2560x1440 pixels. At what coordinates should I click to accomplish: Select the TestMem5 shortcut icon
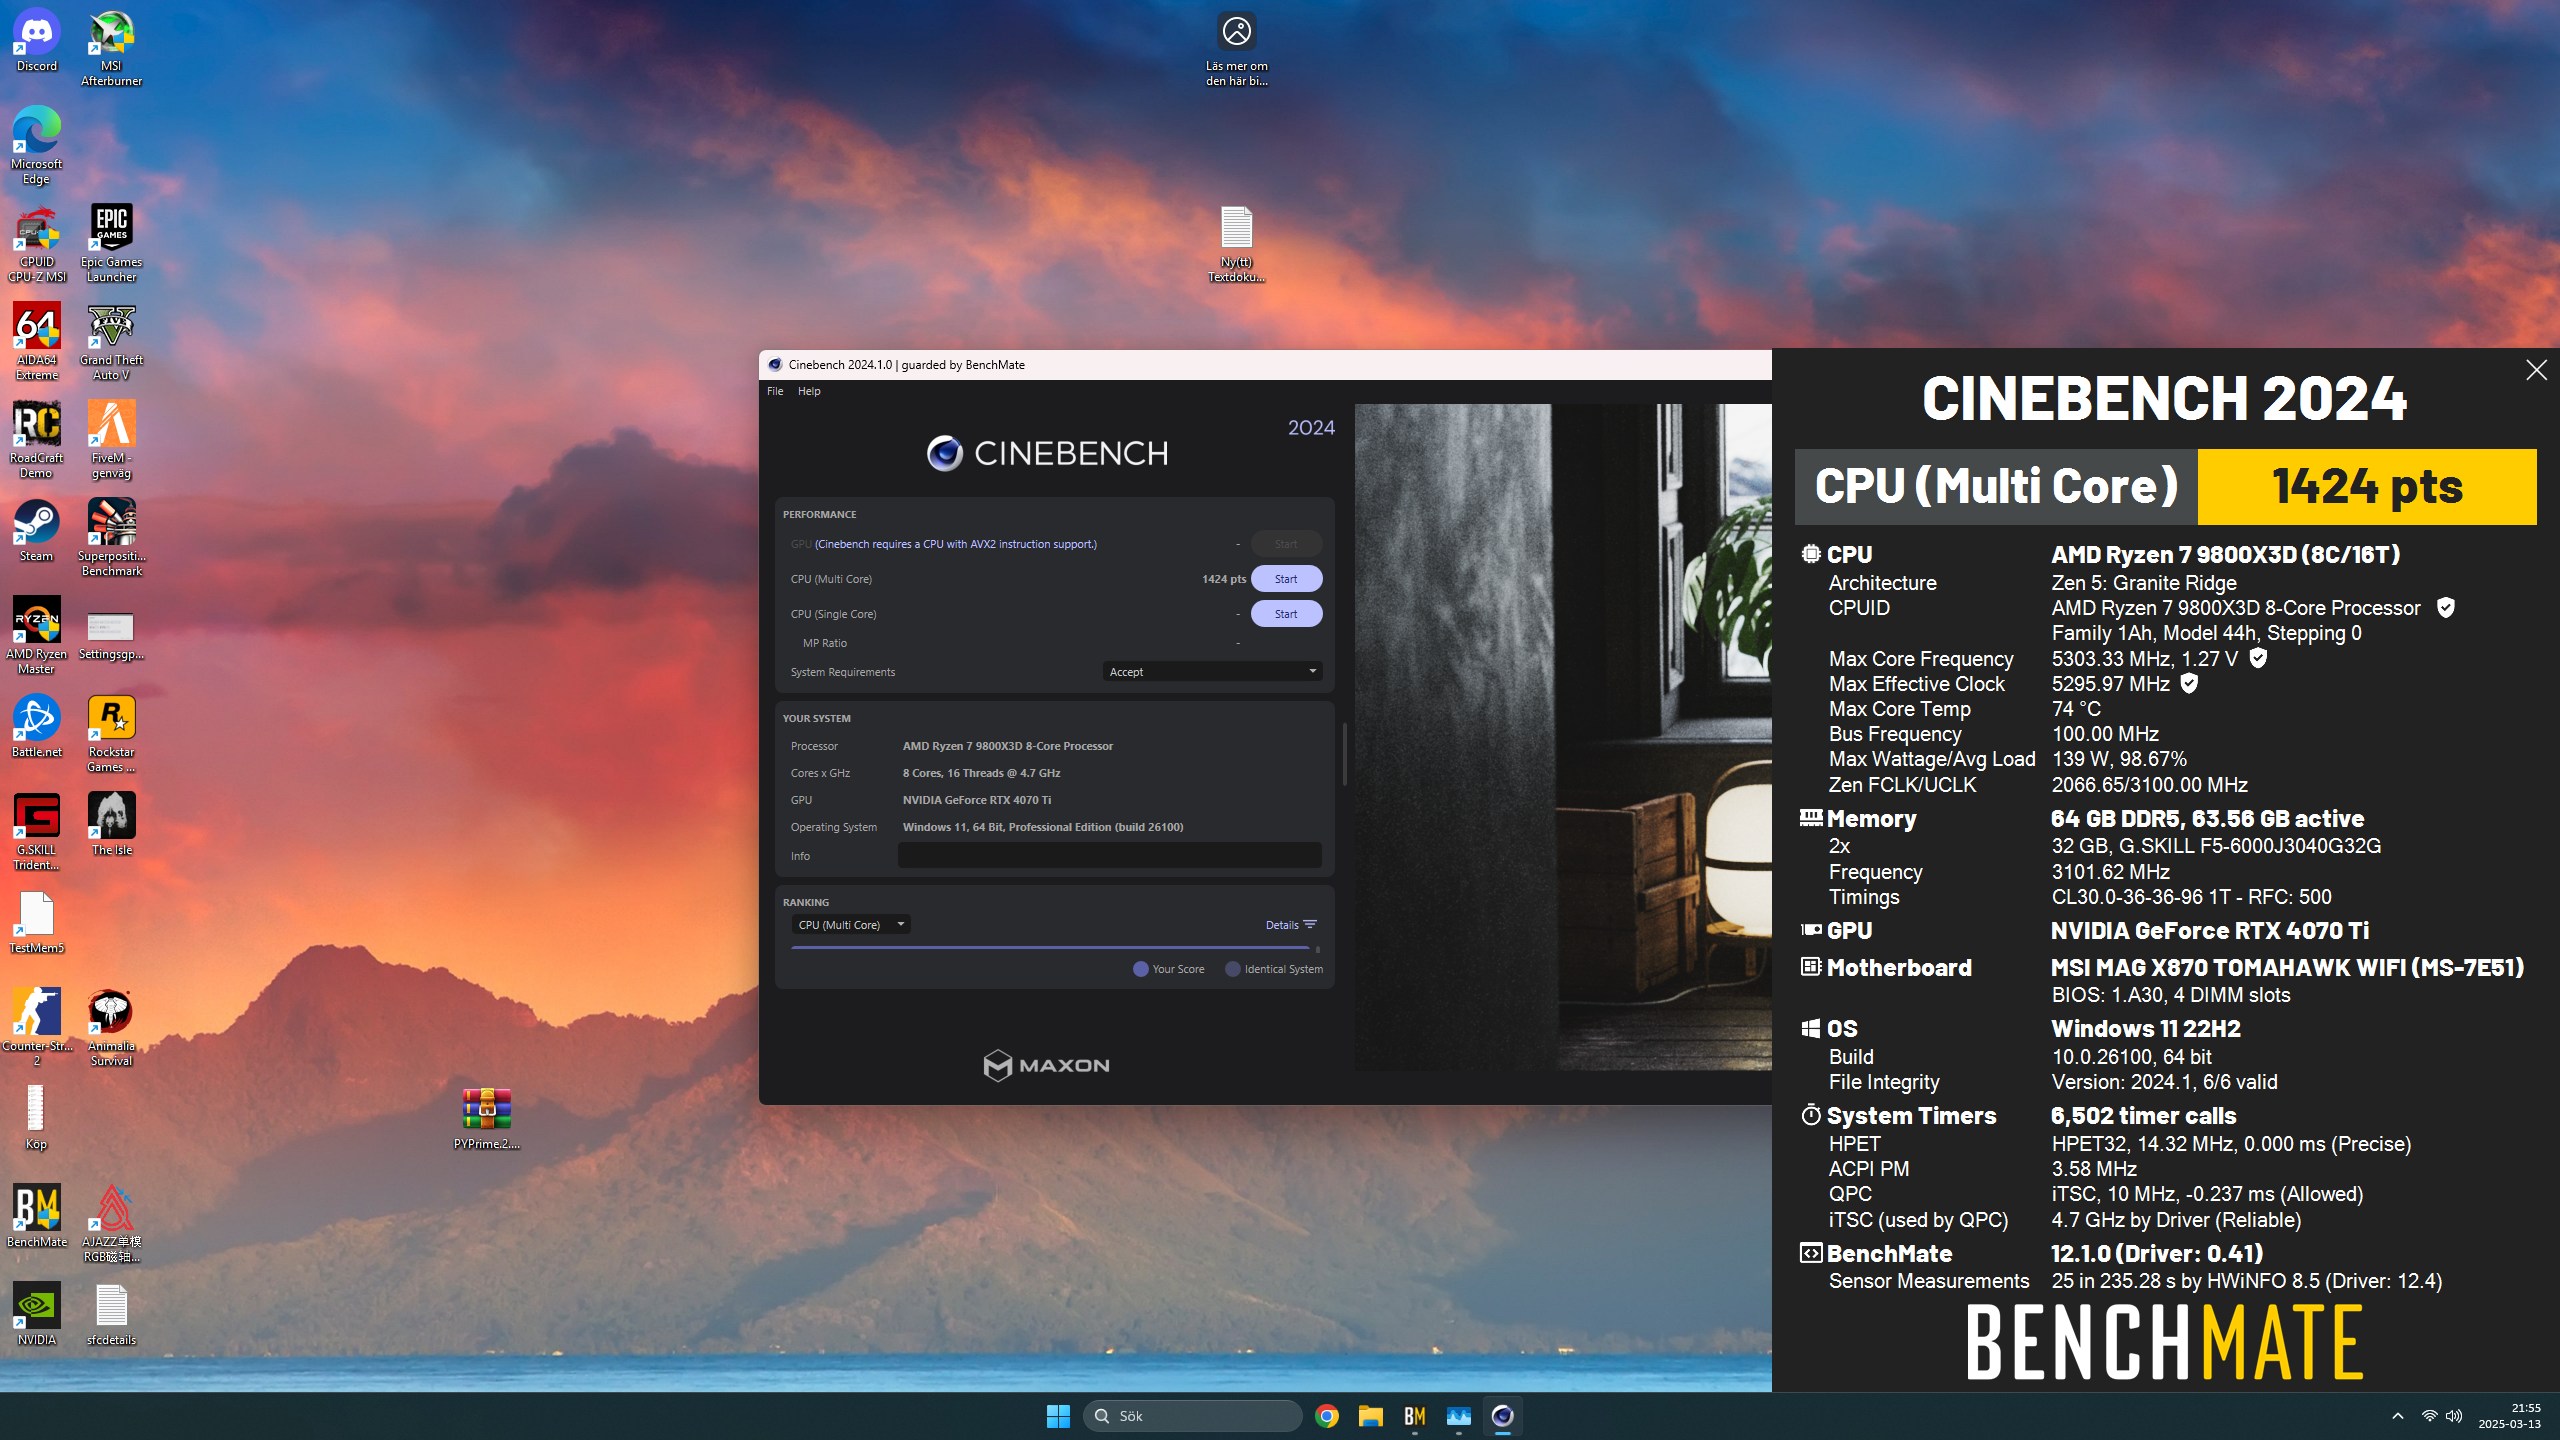click(x=37, y=923)
